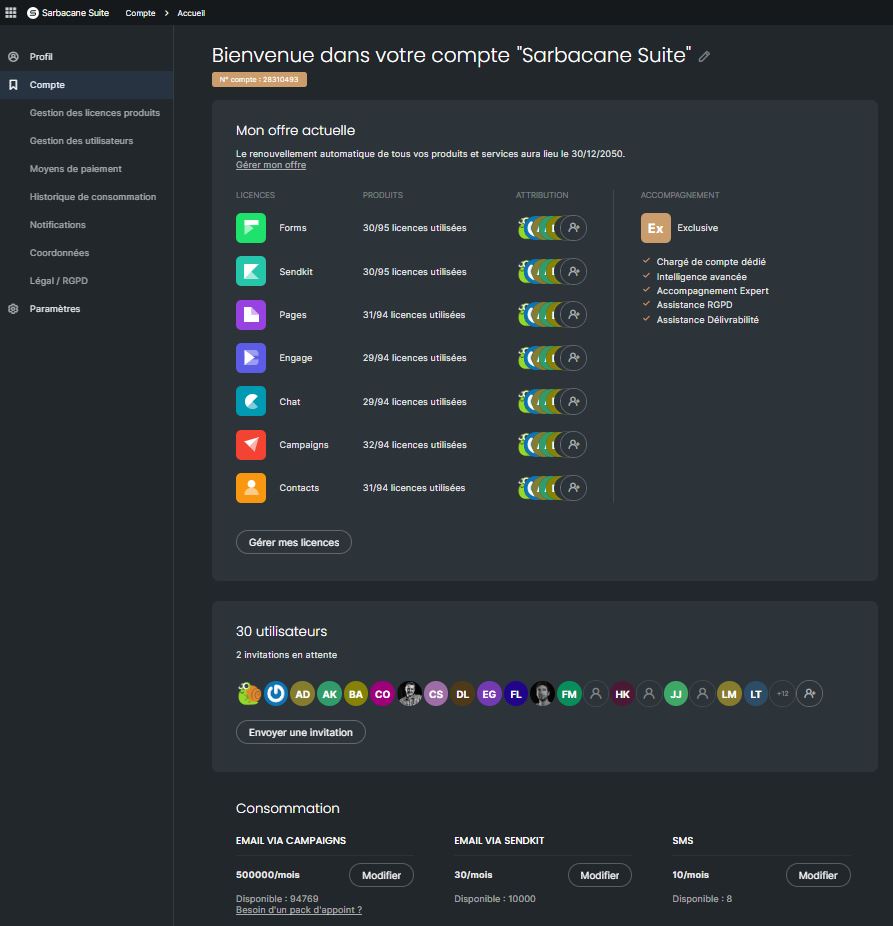Click the purple Pages product icon

coord(251,315)
